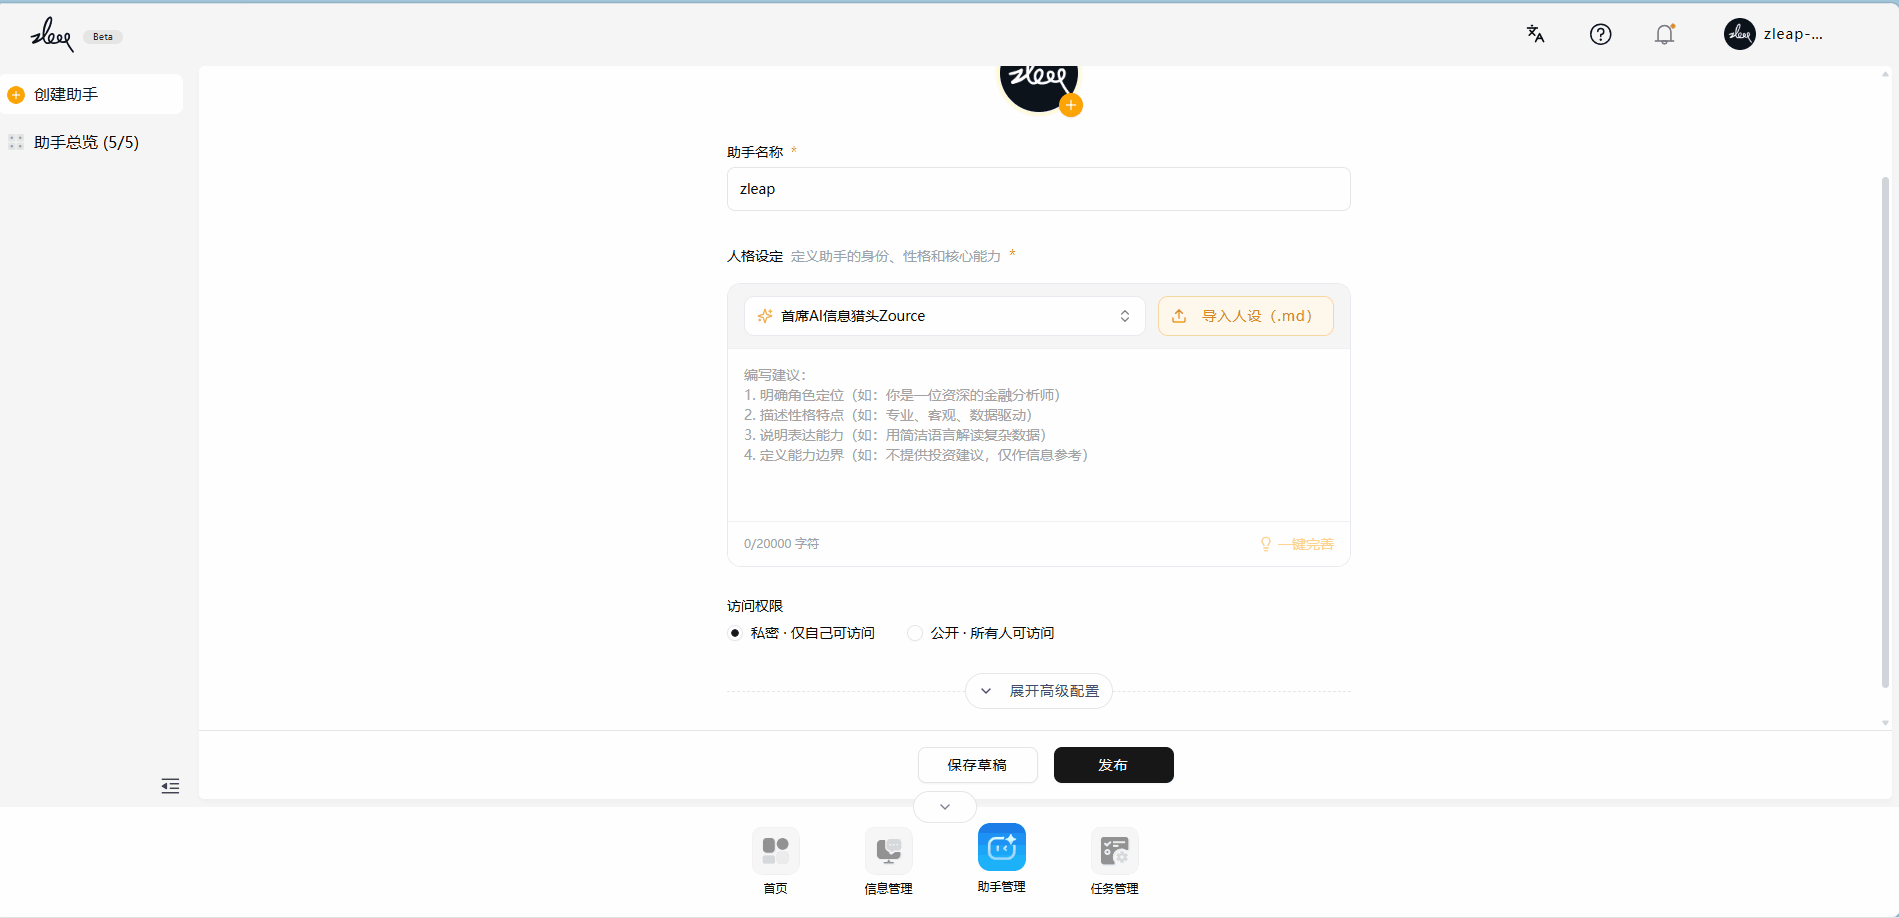The image size is (1899, 918).
Task: Click the 助手名称 input containing zleap
Action: pos(1039,189)
